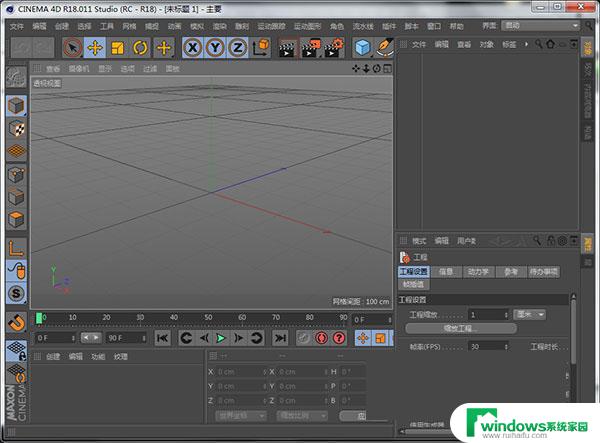Go to end of animation
Image resolution: width=600 pixels, height=443 pixels.
click(280, 338)
